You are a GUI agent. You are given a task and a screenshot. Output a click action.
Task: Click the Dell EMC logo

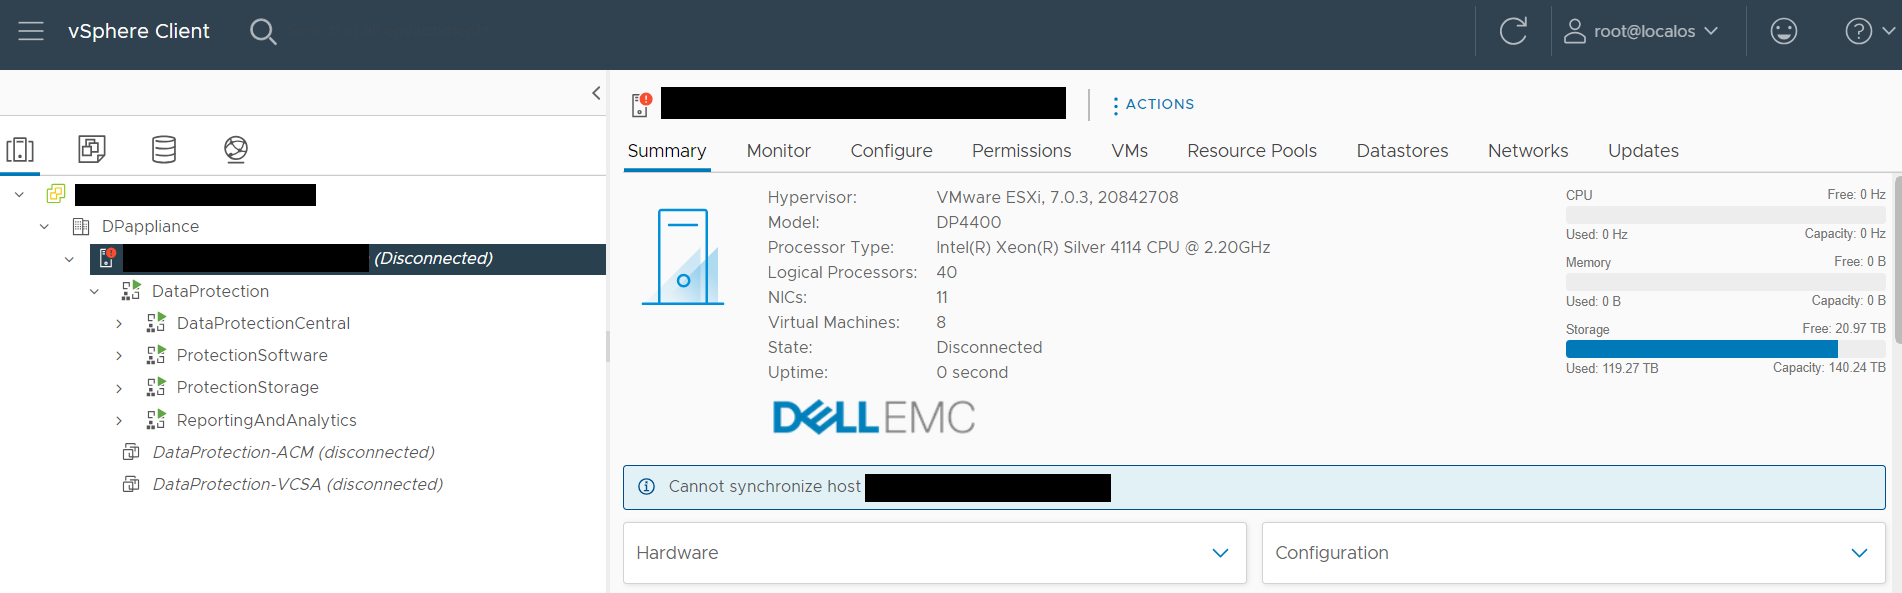tap(874, 417)
